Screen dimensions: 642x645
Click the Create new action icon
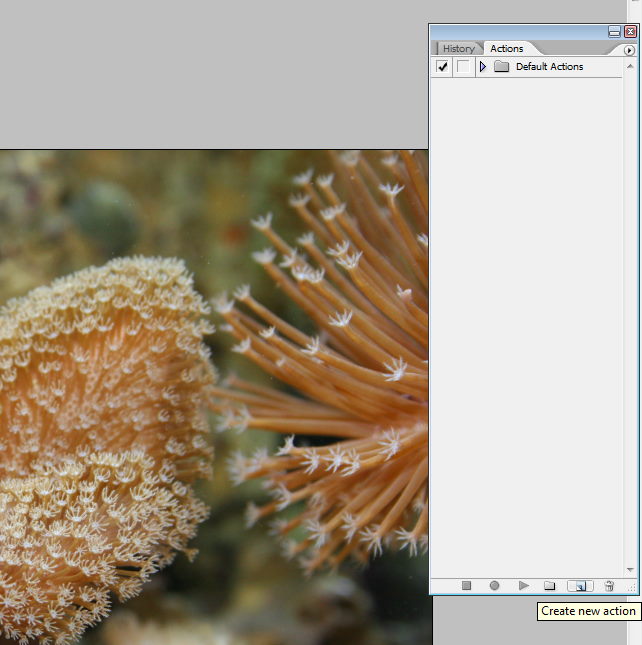579,586
